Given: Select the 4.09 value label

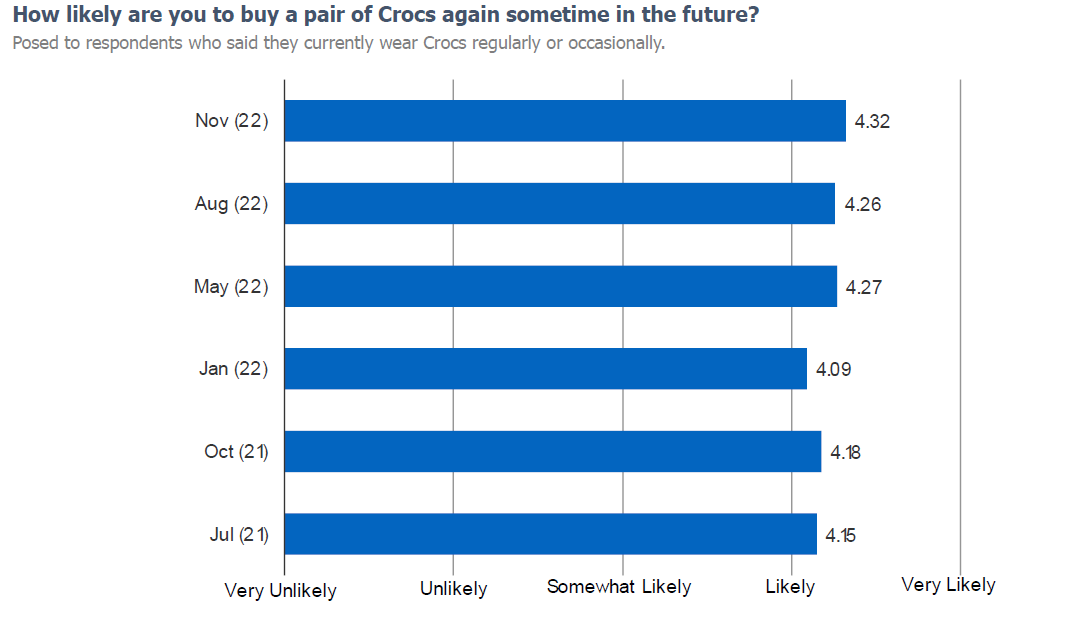Looking at the screenshot, I should [833, 370].
